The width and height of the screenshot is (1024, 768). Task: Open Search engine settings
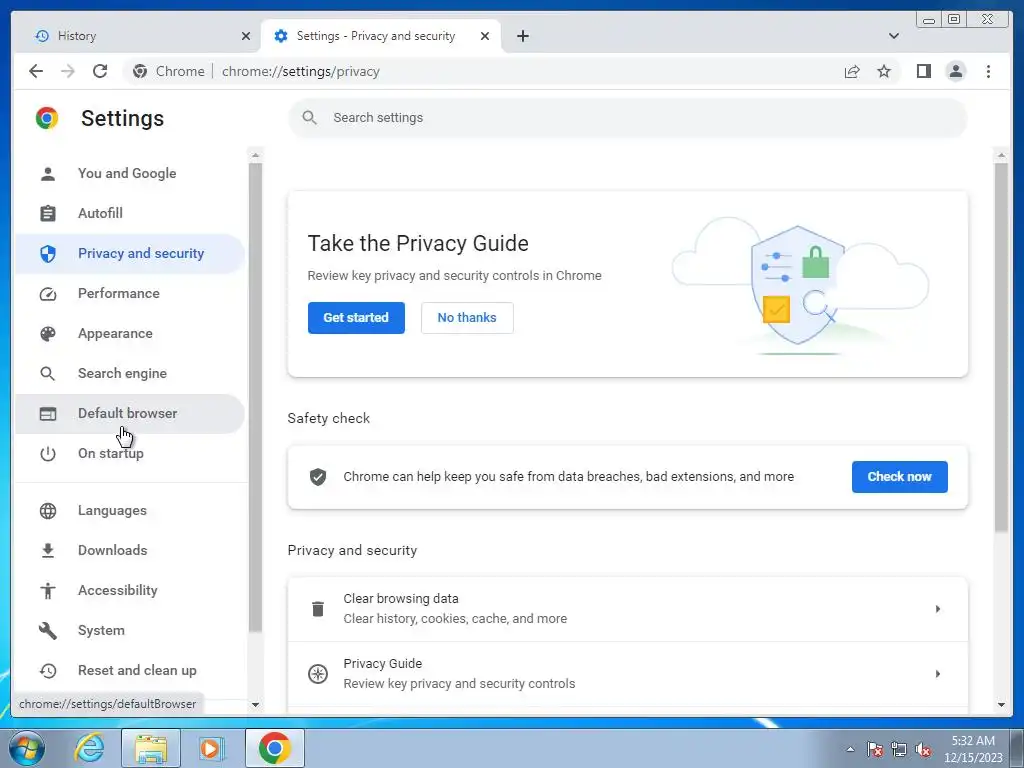click(x=130, y=373)
